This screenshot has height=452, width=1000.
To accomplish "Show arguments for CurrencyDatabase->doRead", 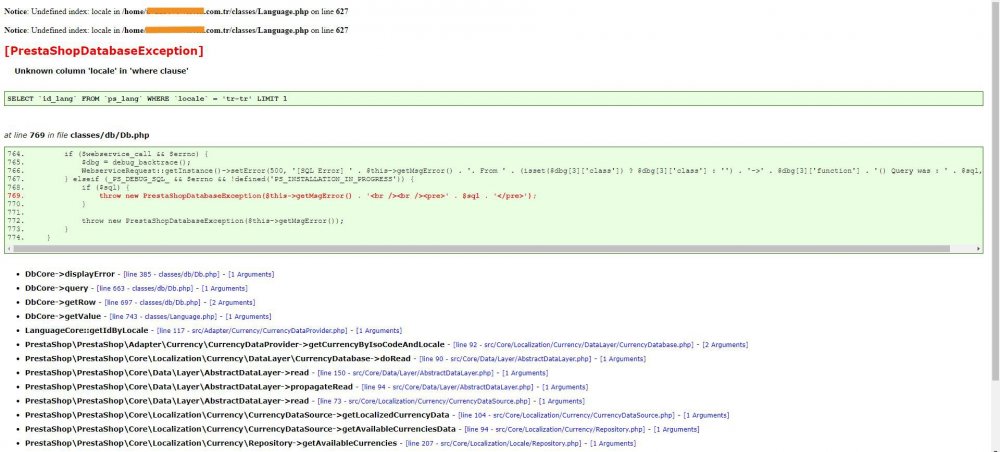I will (624, 358).
